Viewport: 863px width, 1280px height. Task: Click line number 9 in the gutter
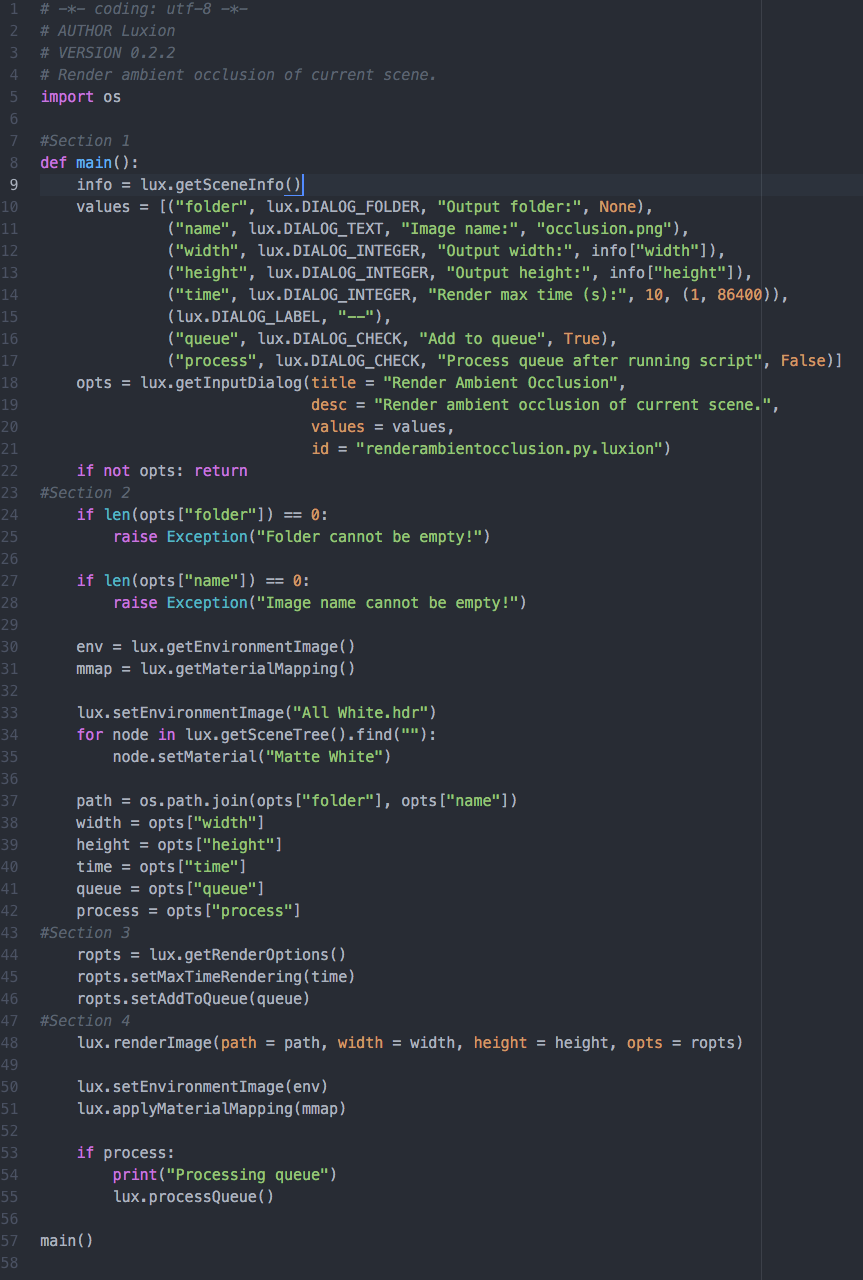(13, 184)
